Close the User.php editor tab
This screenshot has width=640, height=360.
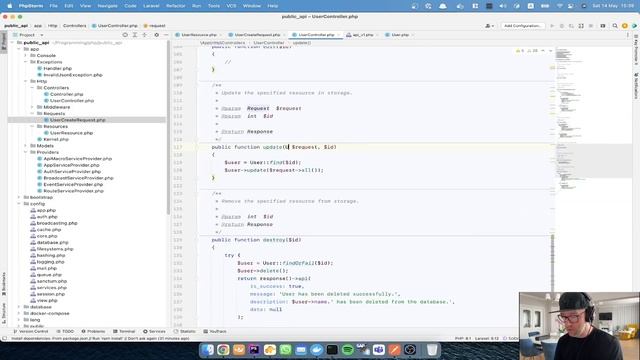413,35
